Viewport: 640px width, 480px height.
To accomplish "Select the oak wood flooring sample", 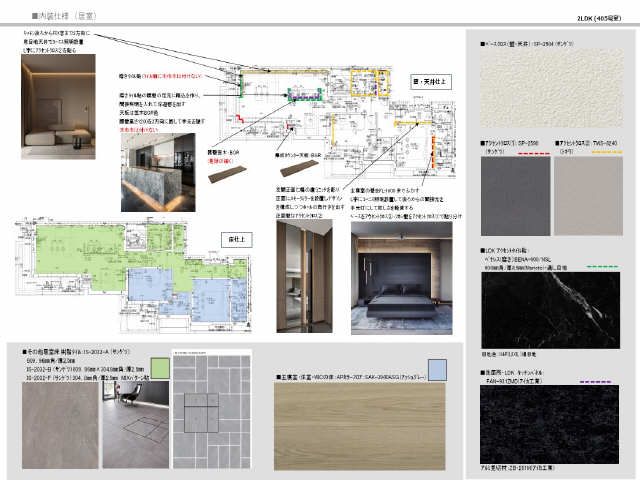I will tap(360, 427).
